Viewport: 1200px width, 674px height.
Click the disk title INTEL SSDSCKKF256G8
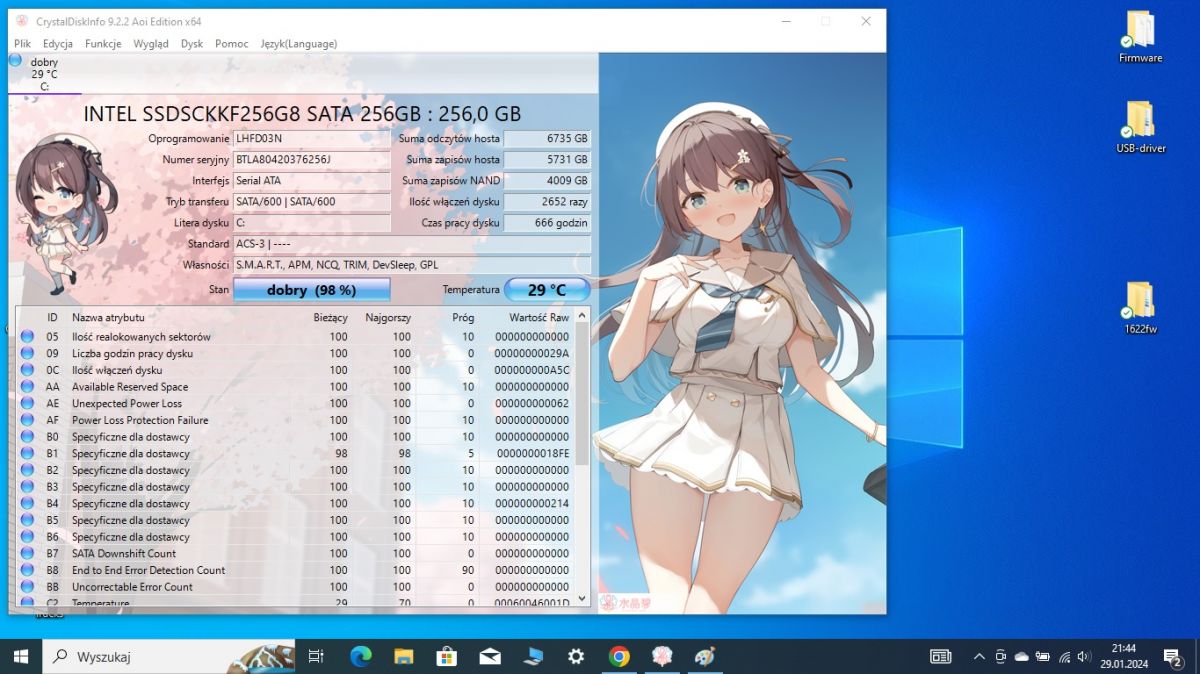[x=302, y=114]
